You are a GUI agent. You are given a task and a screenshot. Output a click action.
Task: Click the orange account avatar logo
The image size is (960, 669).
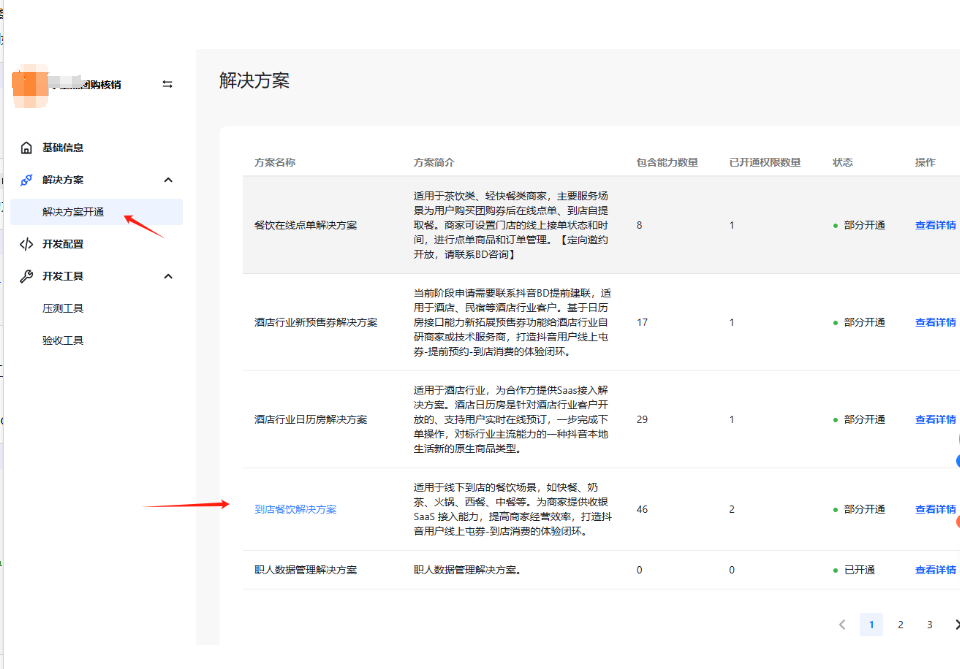(30, 87)
